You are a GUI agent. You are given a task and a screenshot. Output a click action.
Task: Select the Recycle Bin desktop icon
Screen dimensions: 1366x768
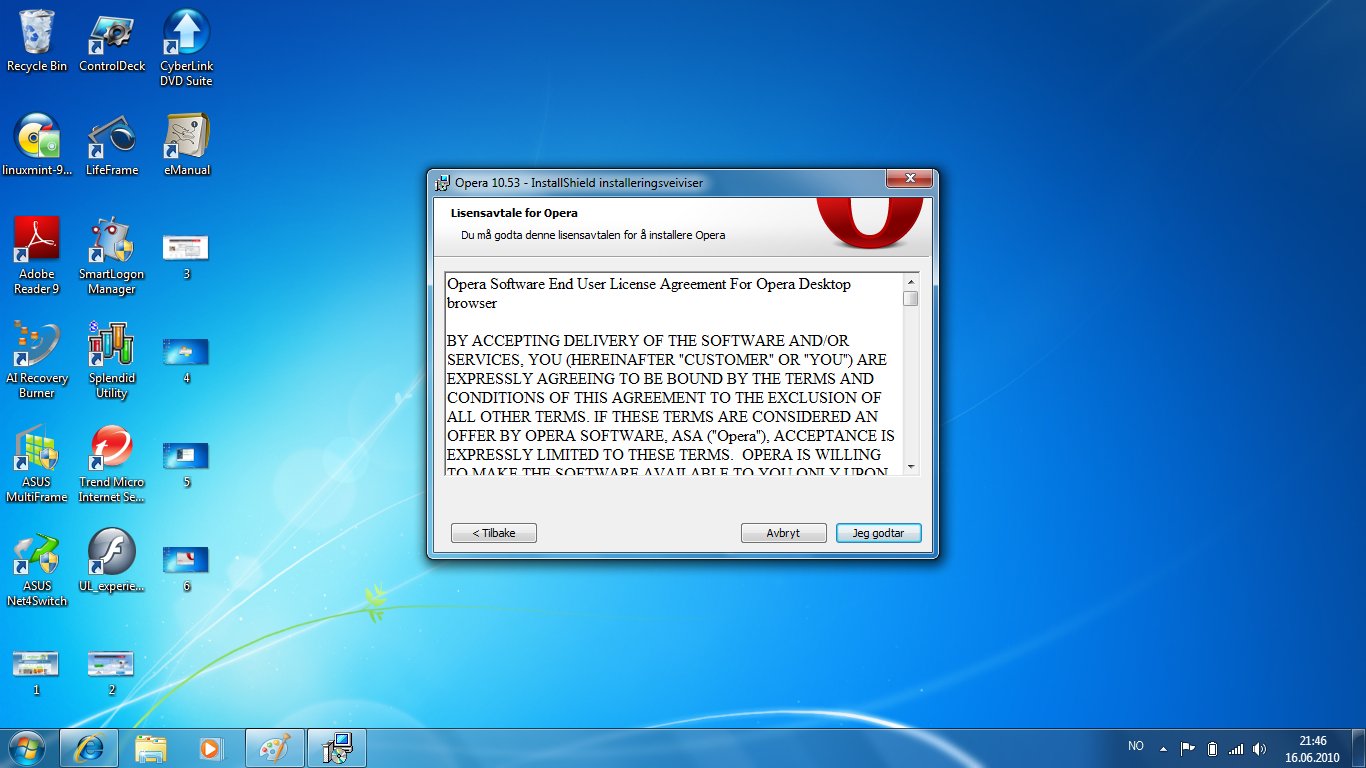[x=37, y=42]
